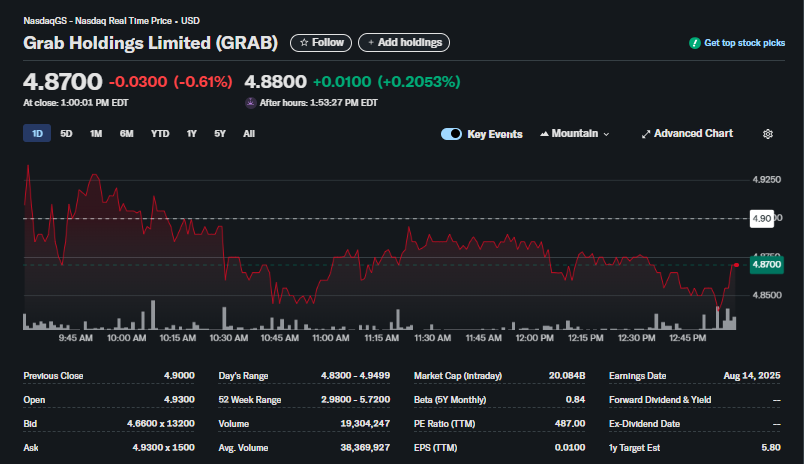Click the Bid value 4.6600 x 13200
Screen dimensions: 804x464
pos(161,424)
